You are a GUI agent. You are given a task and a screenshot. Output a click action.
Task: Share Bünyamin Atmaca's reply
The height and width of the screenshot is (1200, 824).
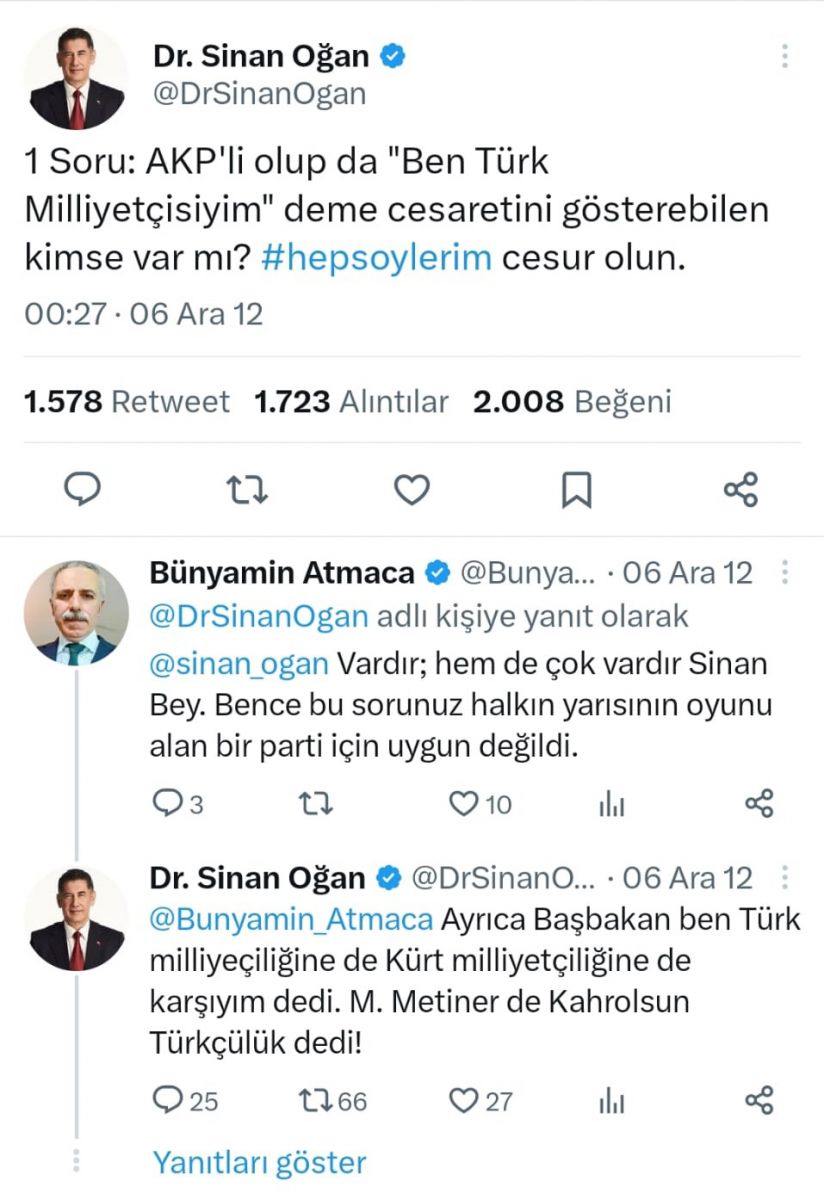coord(760,803)
